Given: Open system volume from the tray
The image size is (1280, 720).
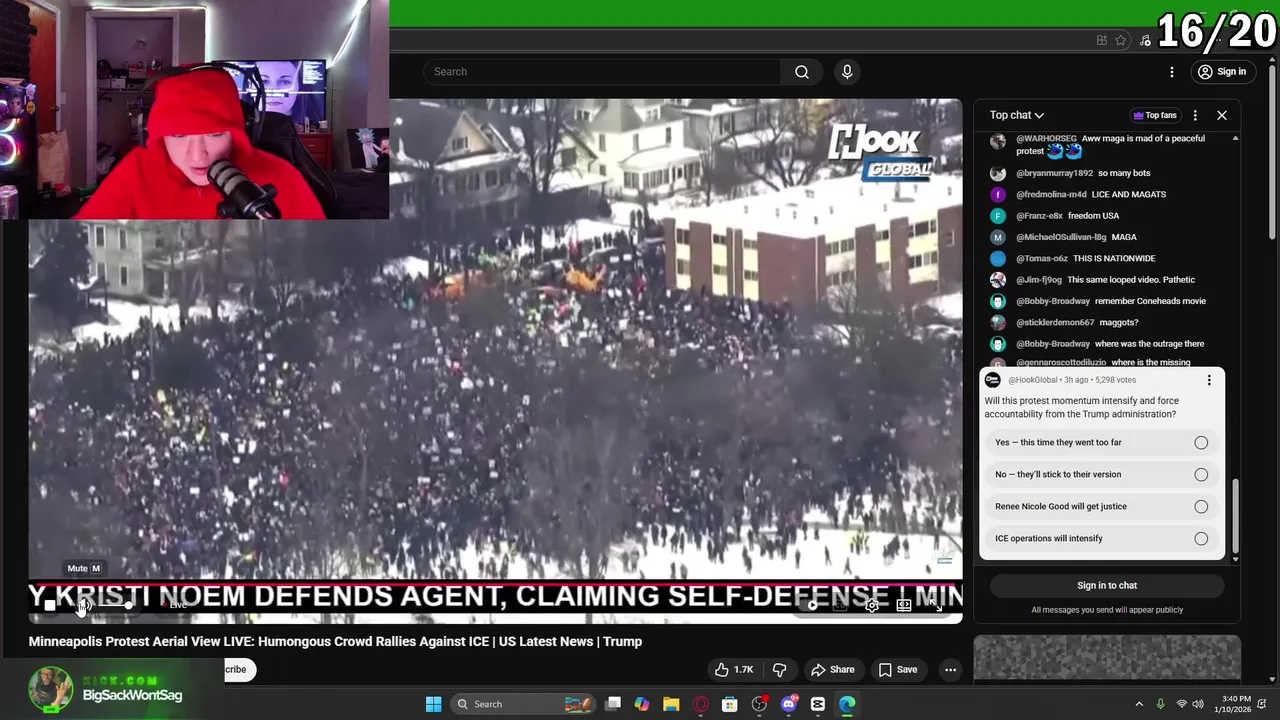Looking at the screenshot, I should click(x=1198, y=704).
